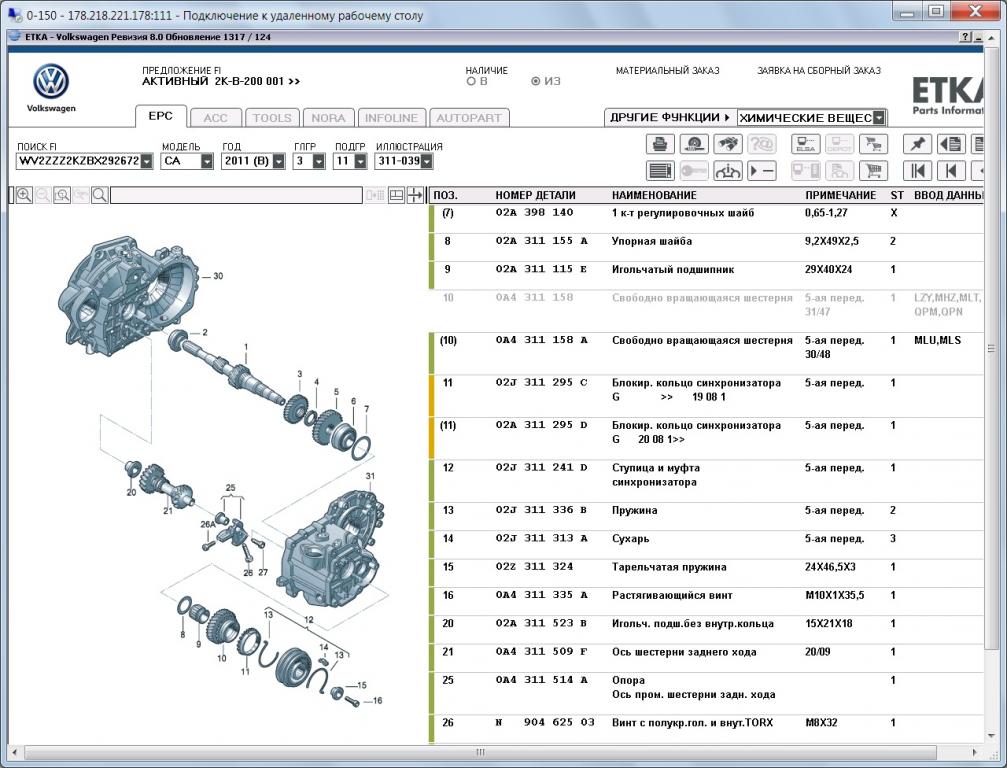This screenshot has height=768, width=1007.
Task: Select part number N 904 625 03
Action: [545, 722]
